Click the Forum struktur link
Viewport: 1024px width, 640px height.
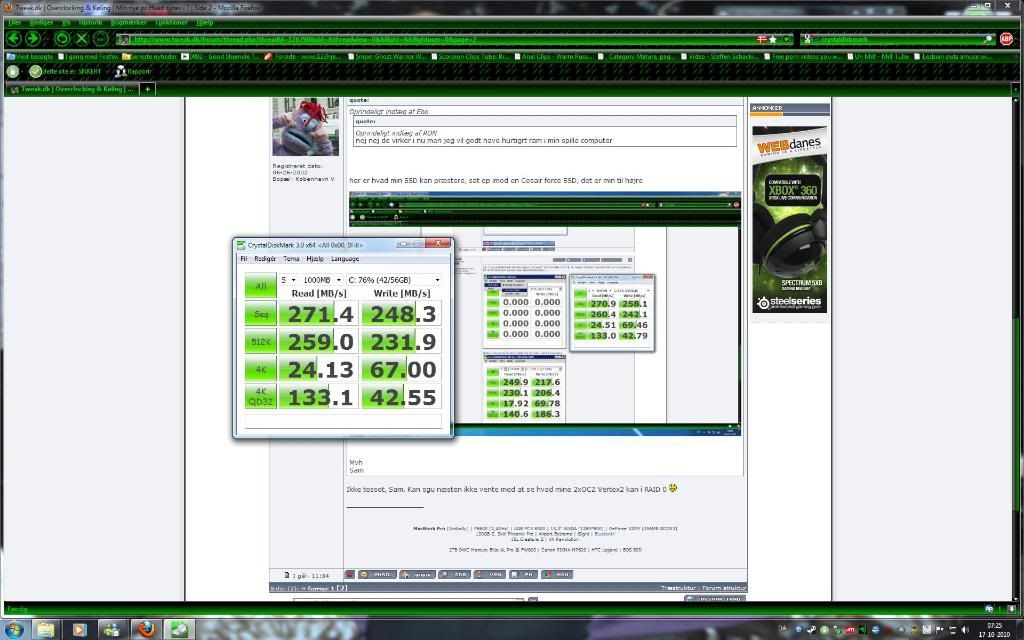[724, 588]
